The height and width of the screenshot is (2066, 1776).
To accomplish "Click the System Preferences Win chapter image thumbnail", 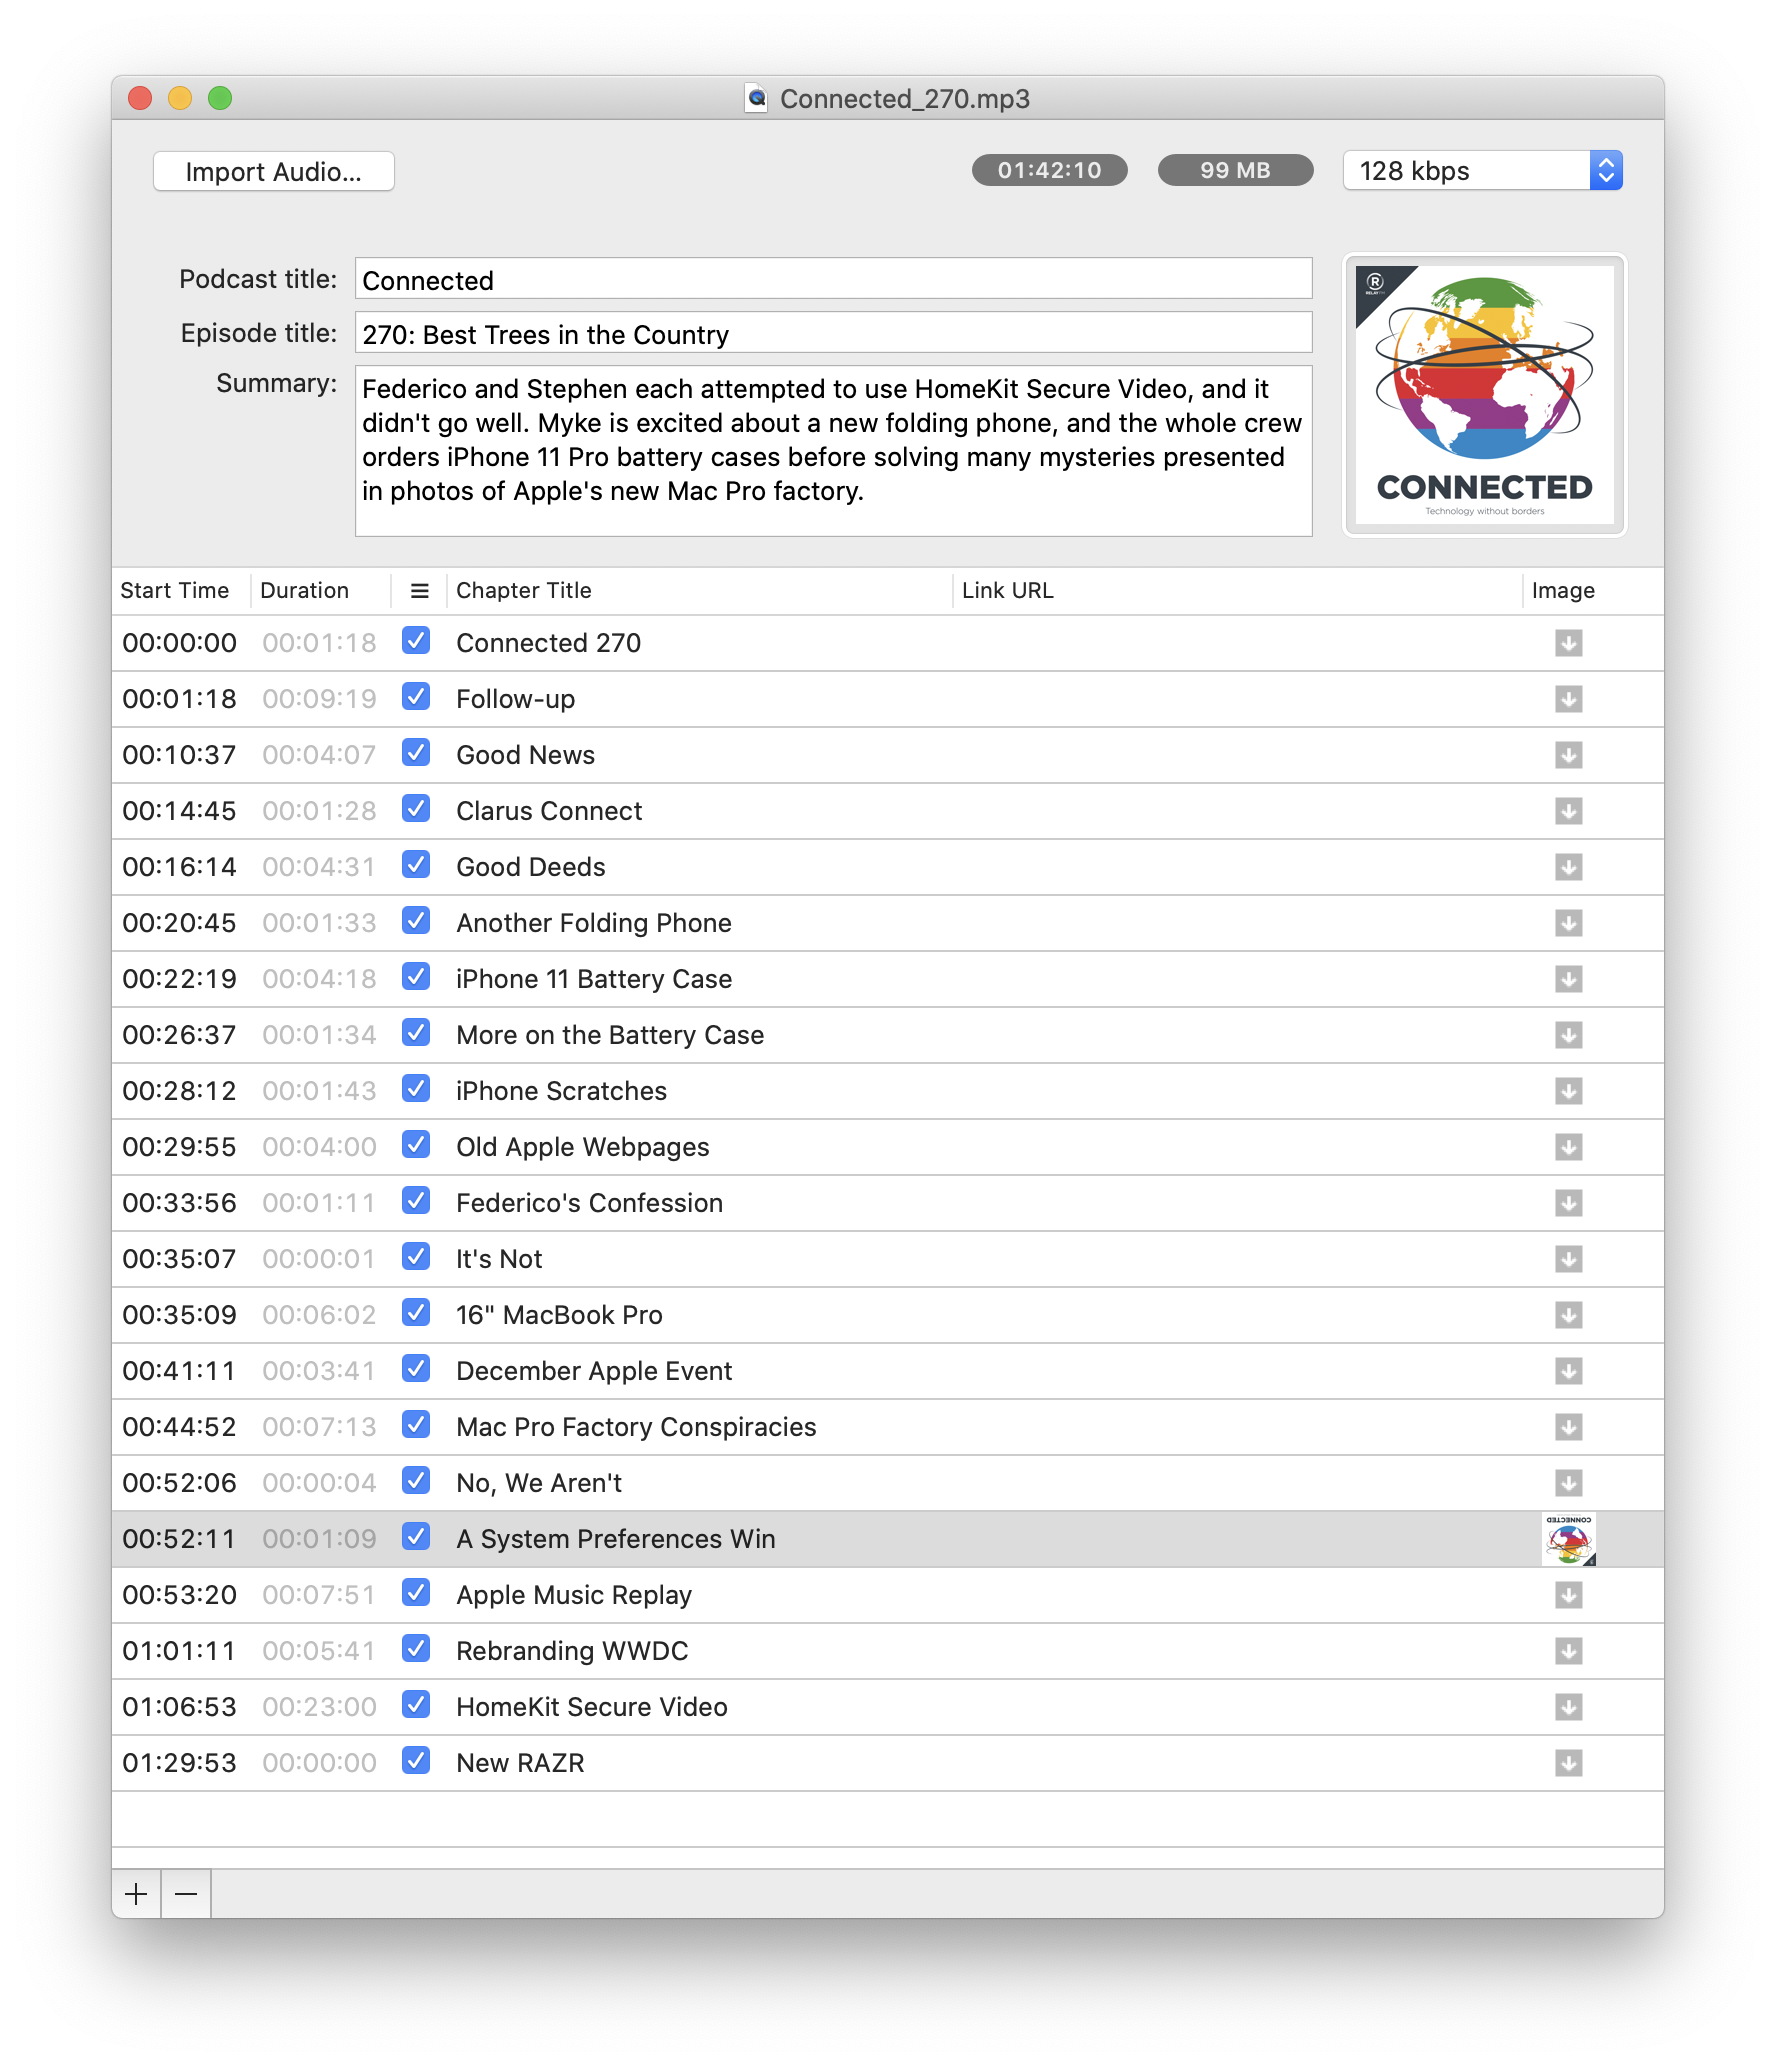I will tap(1568, 1539).
